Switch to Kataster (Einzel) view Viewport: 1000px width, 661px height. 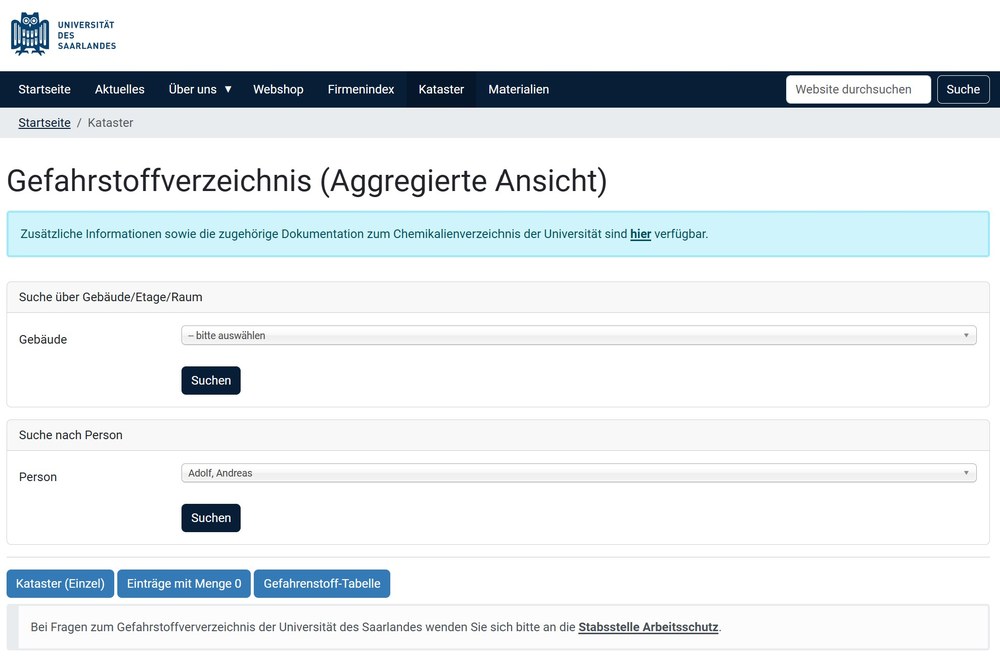click(60, 583)
